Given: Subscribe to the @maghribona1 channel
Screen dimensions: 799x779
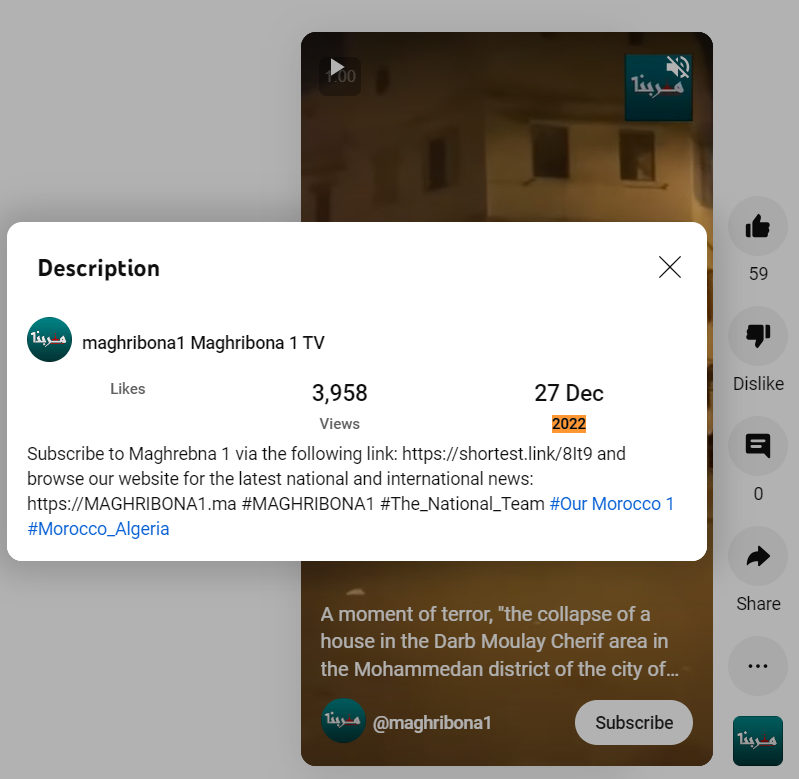Looking at the screenshot, I should click(x=634, y=722).
